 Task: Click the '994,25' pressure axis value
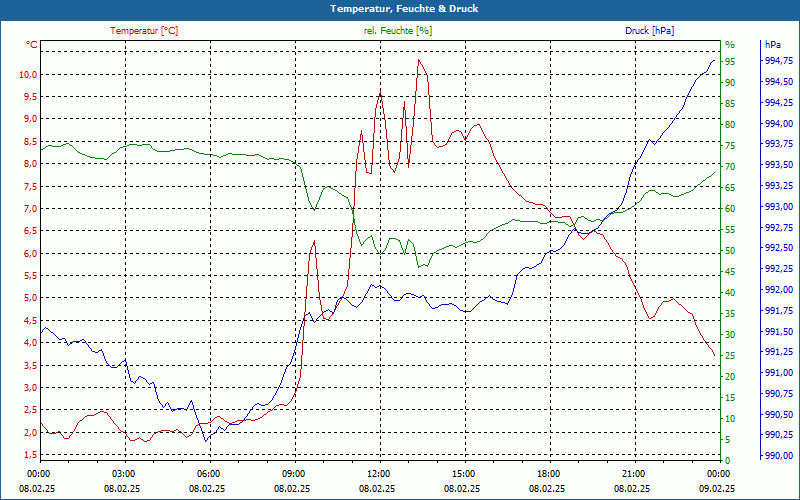tap(779, 103)
